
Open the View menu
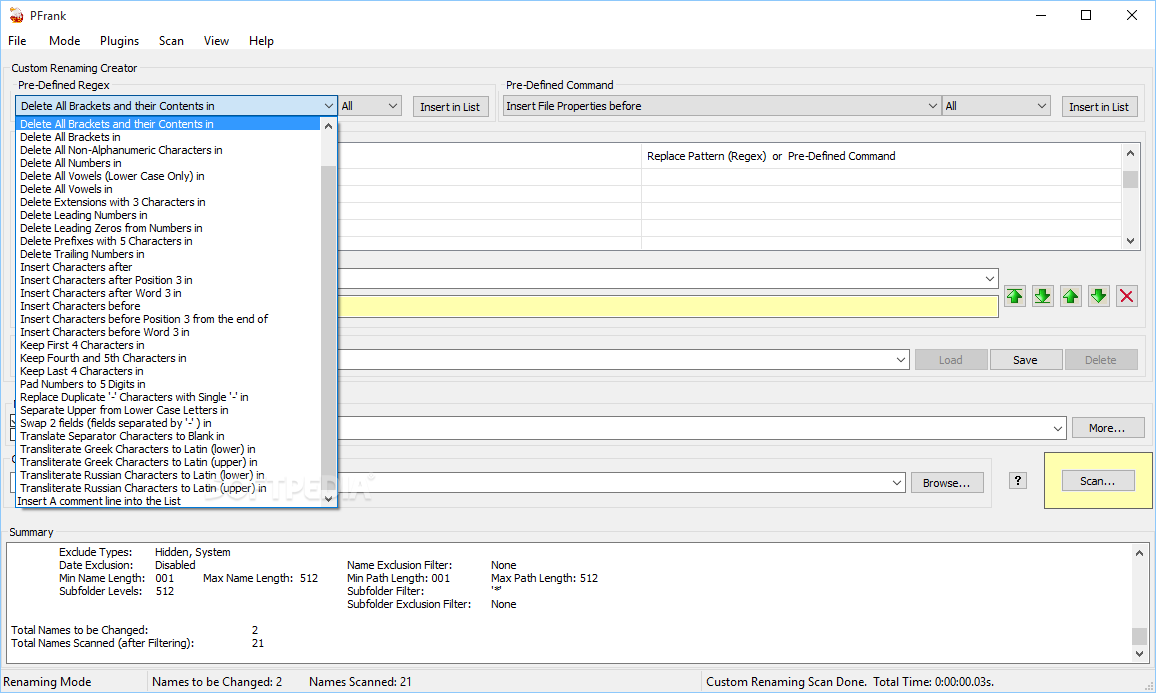click(216, 41)
